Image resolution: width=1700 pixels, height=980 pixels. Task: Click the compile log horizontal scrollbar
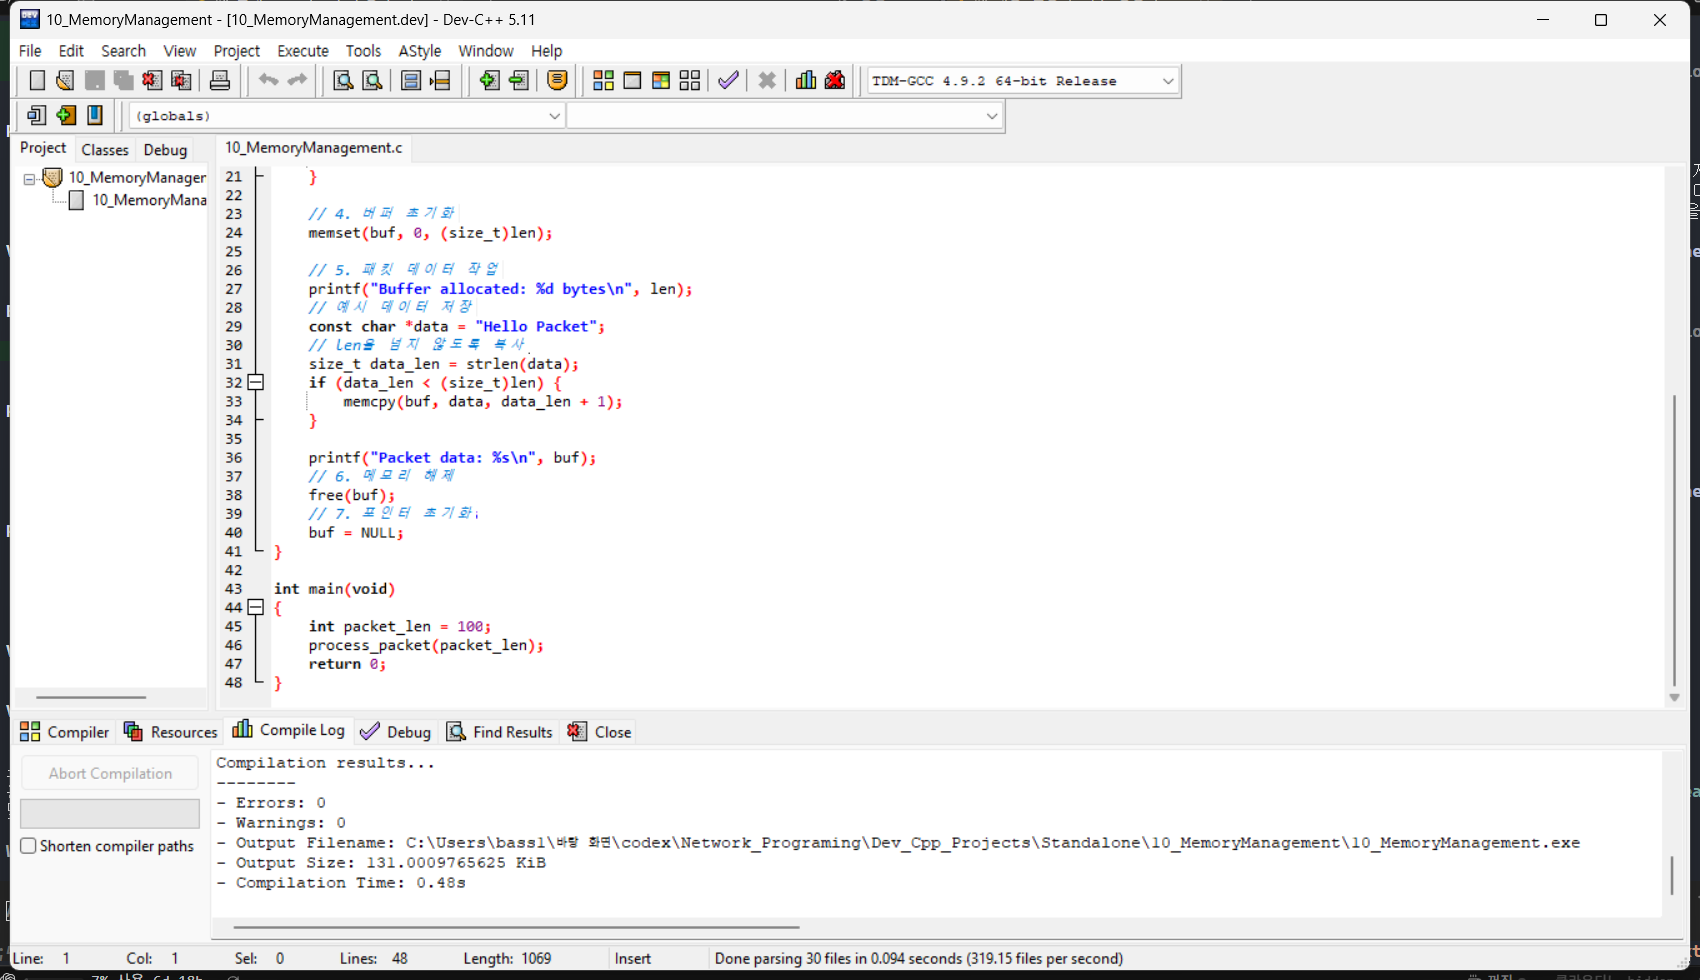click(x=516, y=927)
